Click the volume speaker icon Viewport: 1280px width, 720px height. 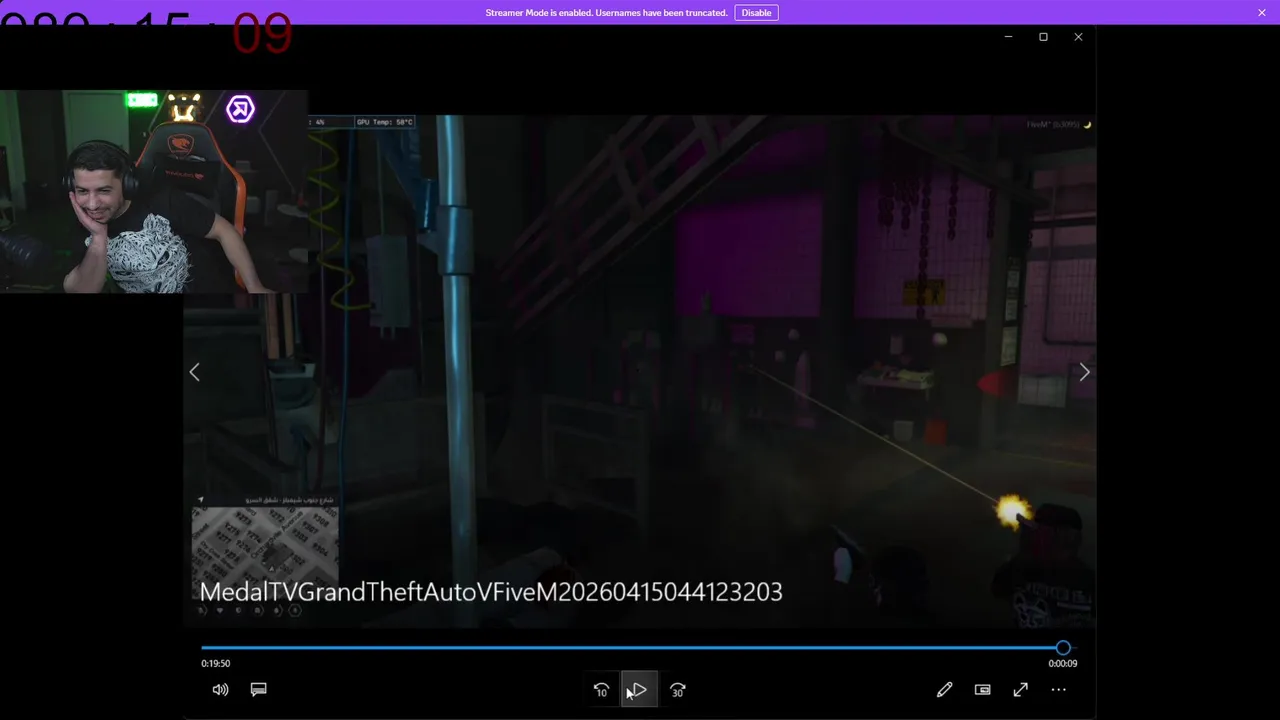click(x=220, y=690)
